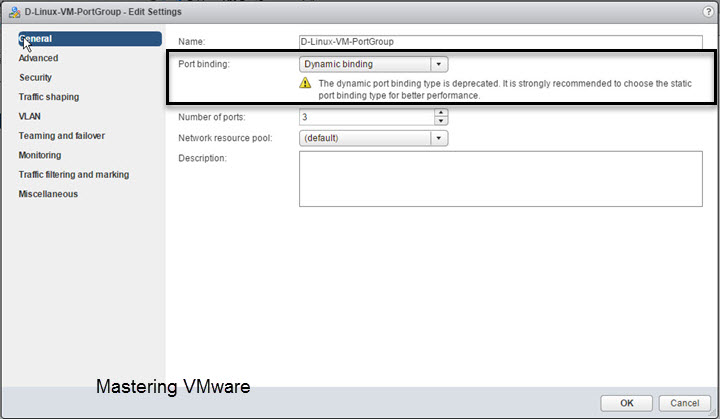Image resolution: width=720 pixels, height=419 pixels.
Task: Increase number of ports with up arrow
Action: [x=441, y=113]
